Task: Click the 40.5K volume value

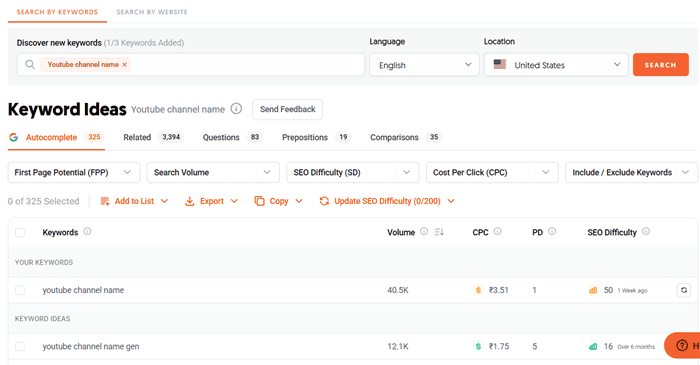Action: tap(398, 290)
